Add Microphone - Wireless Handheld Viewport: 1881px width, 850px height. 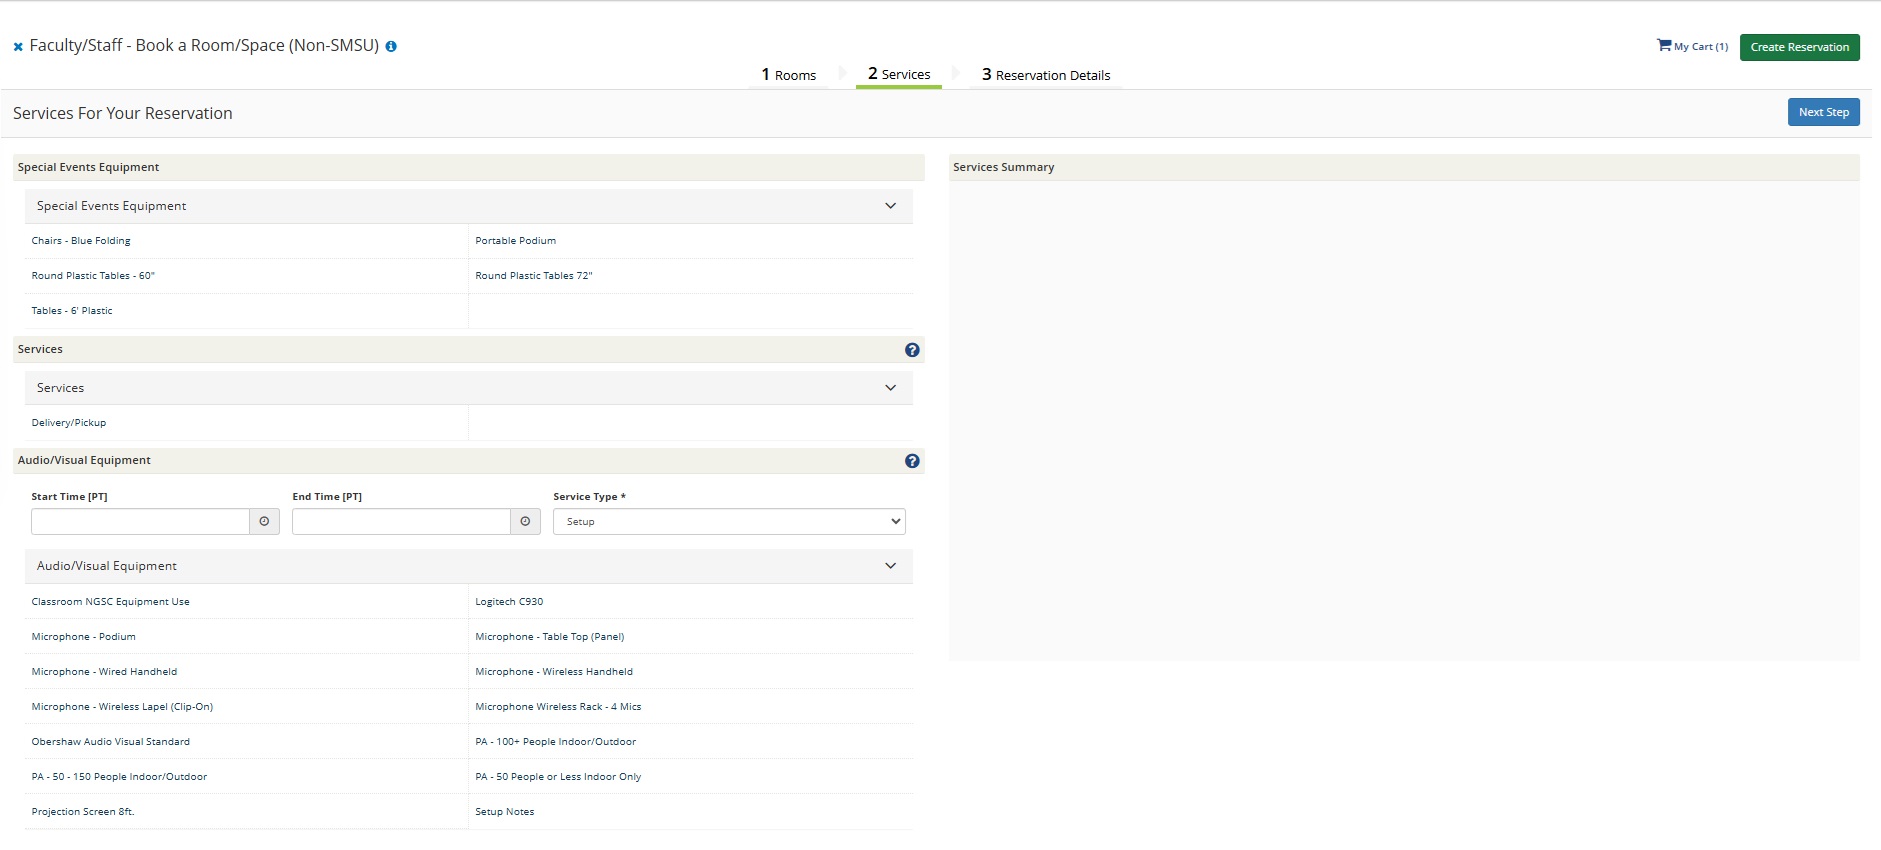554,672
